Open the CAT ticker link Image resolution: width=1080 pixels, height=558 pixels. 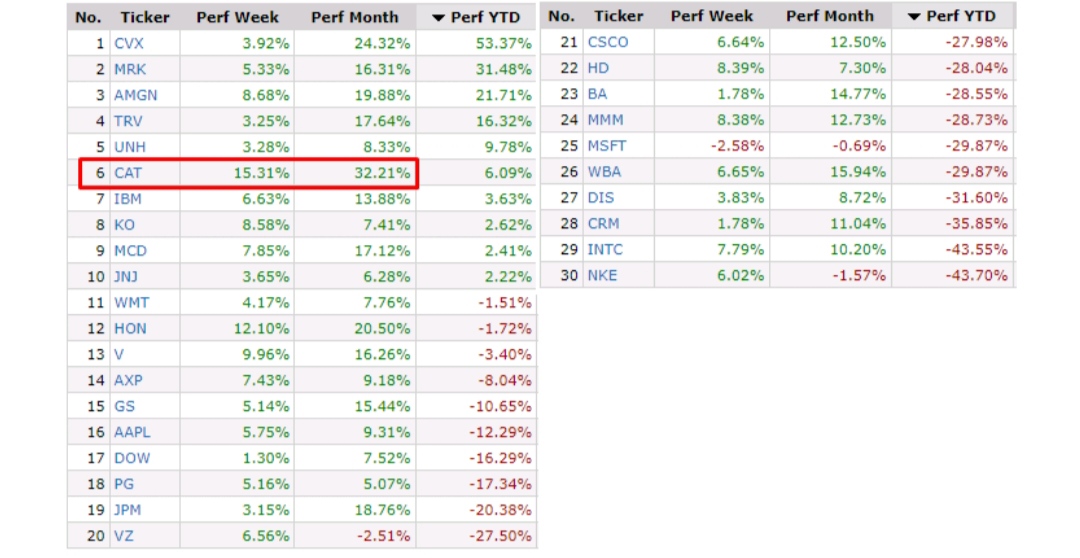coord(128,173)
